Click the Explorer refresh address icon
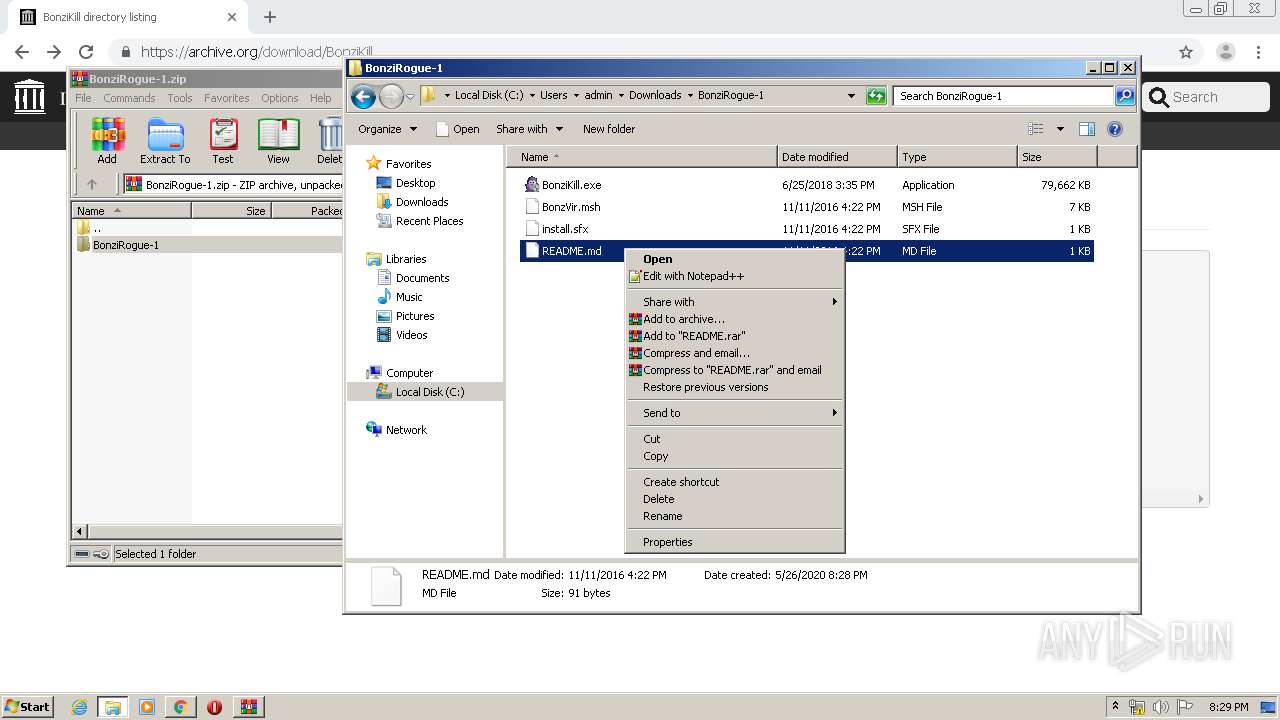 pos(876,96)
